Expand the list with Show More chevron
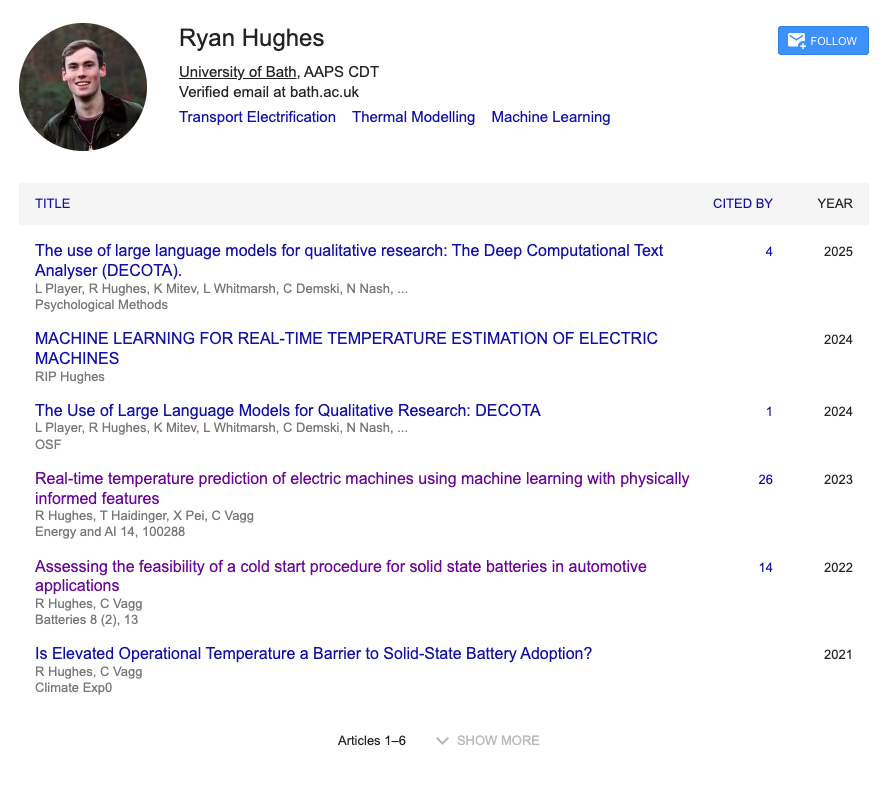This screenshot has height=791, width=888. click(488, 741)
